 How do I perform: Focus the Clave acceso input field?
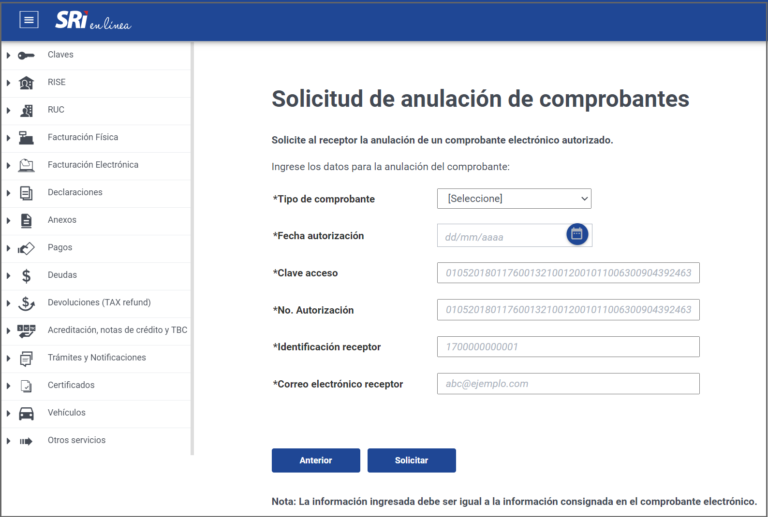(x=568, y=273)
